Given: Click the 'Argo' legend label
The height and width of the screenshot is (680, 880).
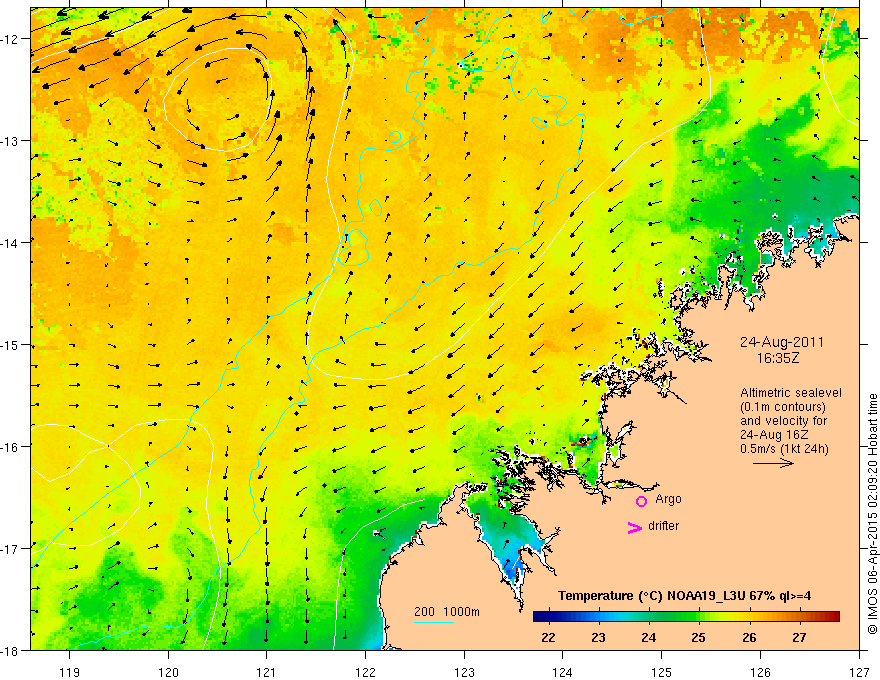Looking at the screenshot, I should [x=668, y=499].
